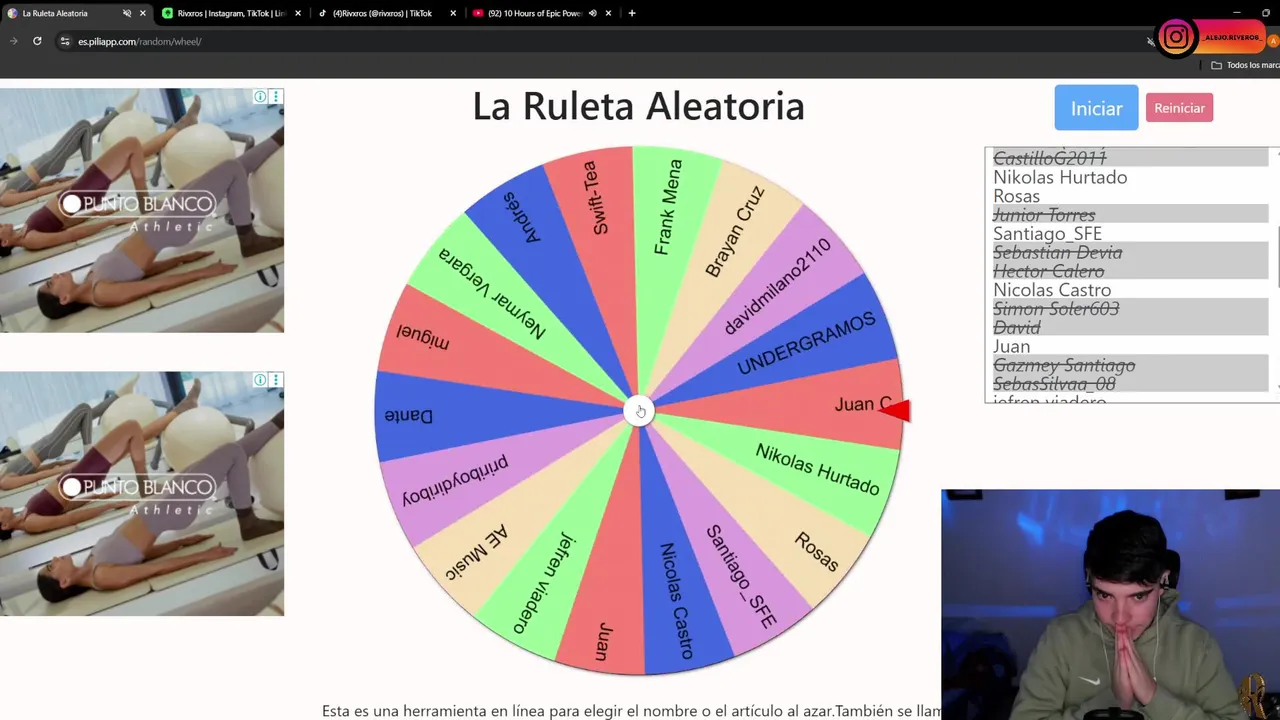The image size is (1280, 720).
Task: Select Sebastian Devia in the name list
Action: [1130, 252]
